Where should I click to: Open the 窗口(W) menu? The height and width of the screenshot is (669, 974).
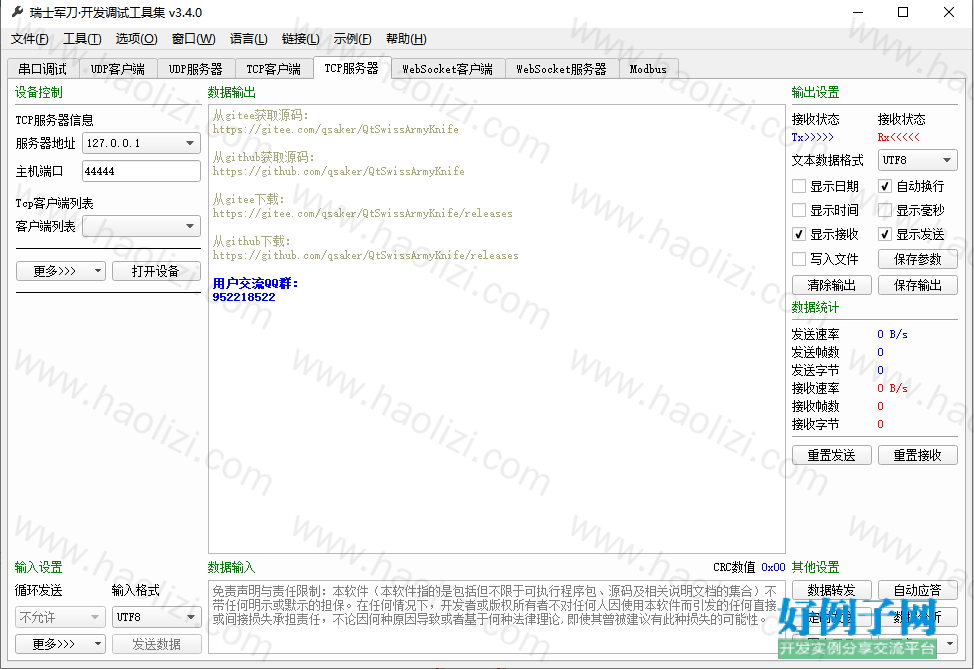(193, 39)
